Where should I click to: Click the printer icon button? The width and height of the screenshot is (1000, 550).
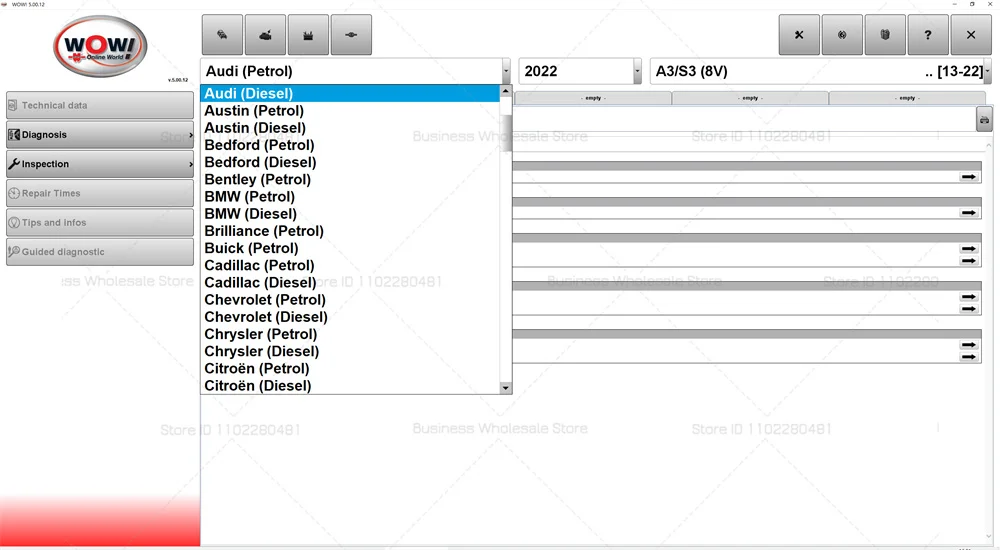[984, 120]
